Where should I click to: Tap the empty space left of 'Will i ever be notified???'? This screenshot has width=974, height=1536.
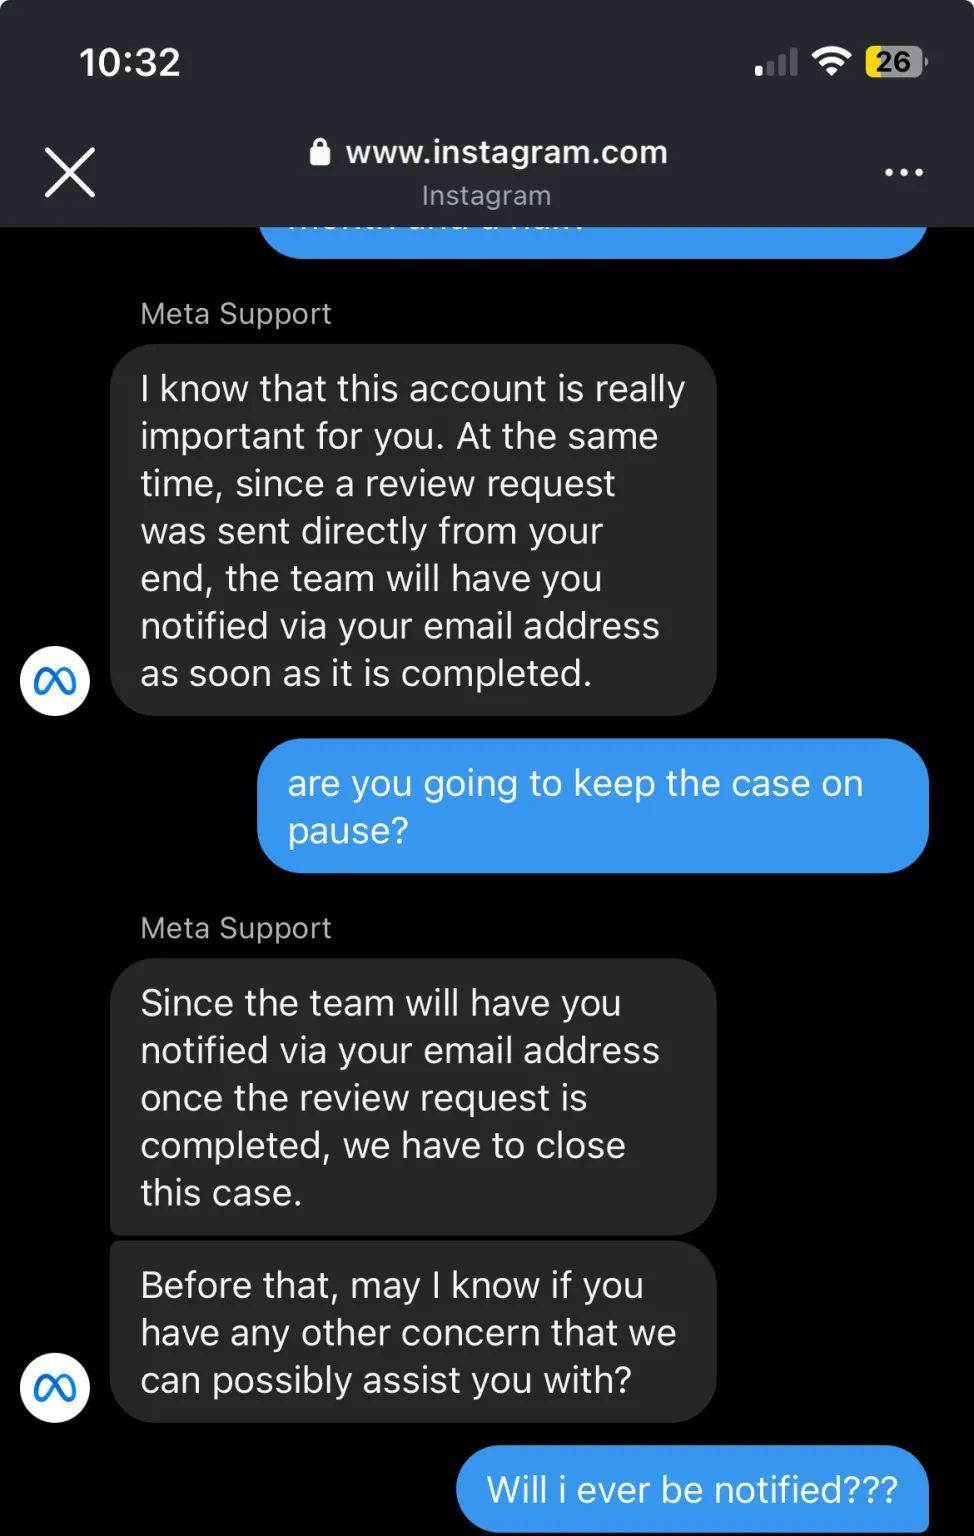230,1489
